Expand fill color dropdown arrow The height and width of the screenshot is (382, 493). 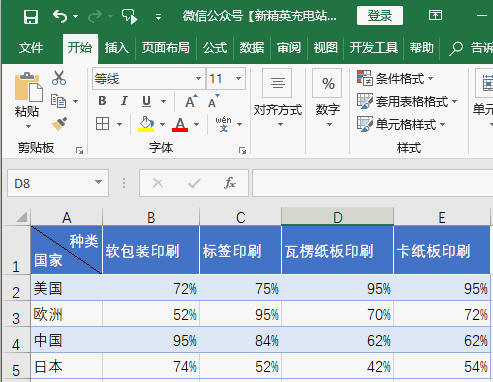pos(162,124)
